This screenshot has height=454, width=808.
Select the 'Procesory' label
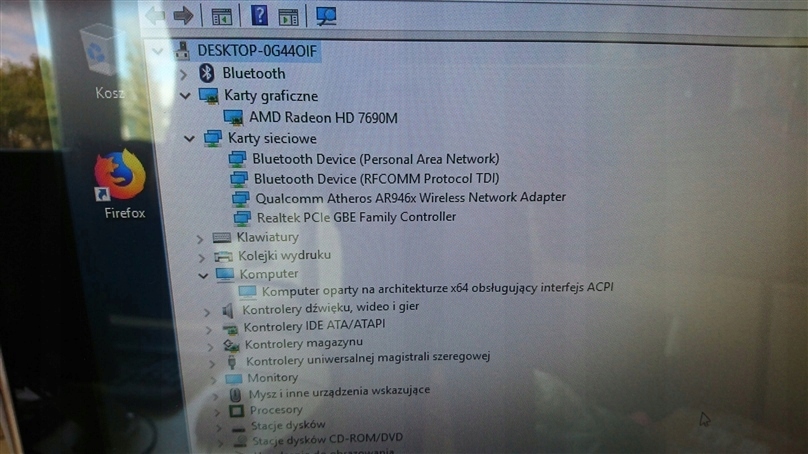pos(276,410)
